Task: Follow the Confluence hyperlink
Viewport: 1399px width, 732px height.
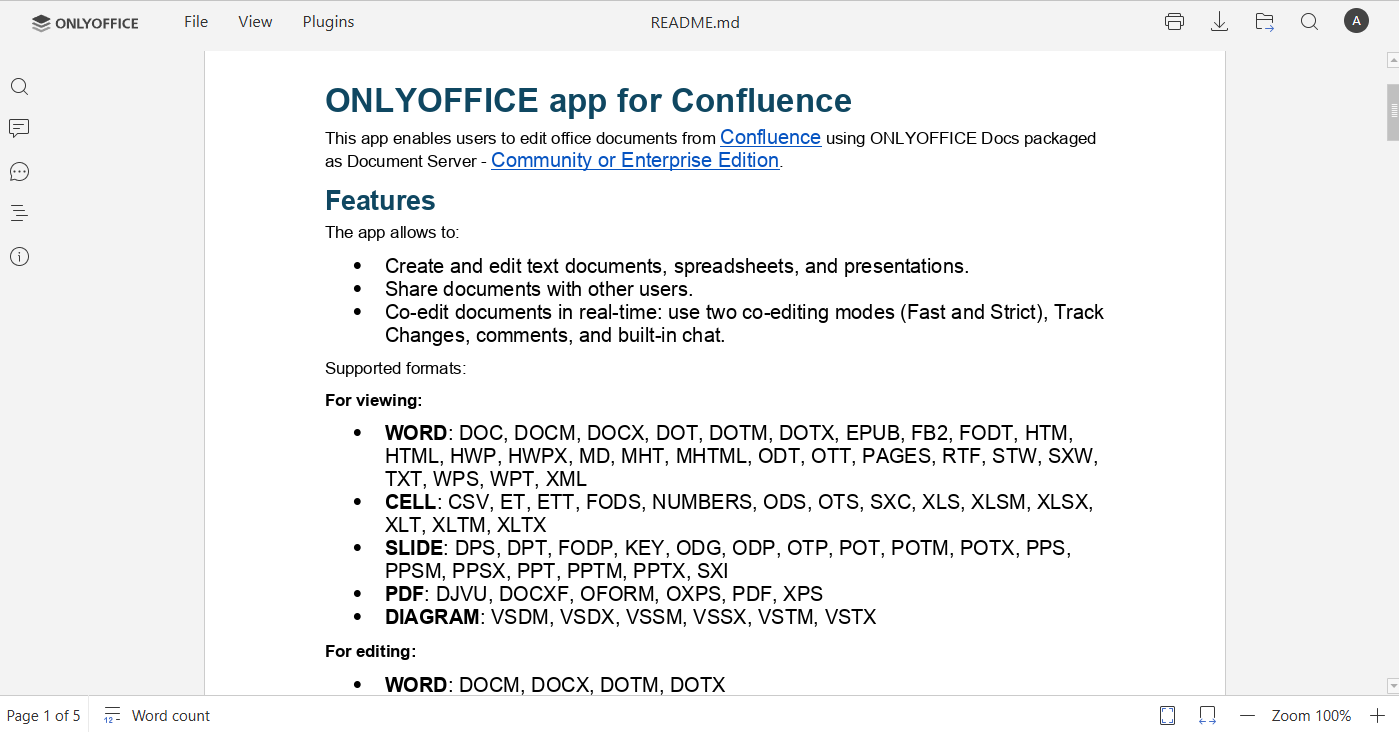Action: tap(770, 137)
